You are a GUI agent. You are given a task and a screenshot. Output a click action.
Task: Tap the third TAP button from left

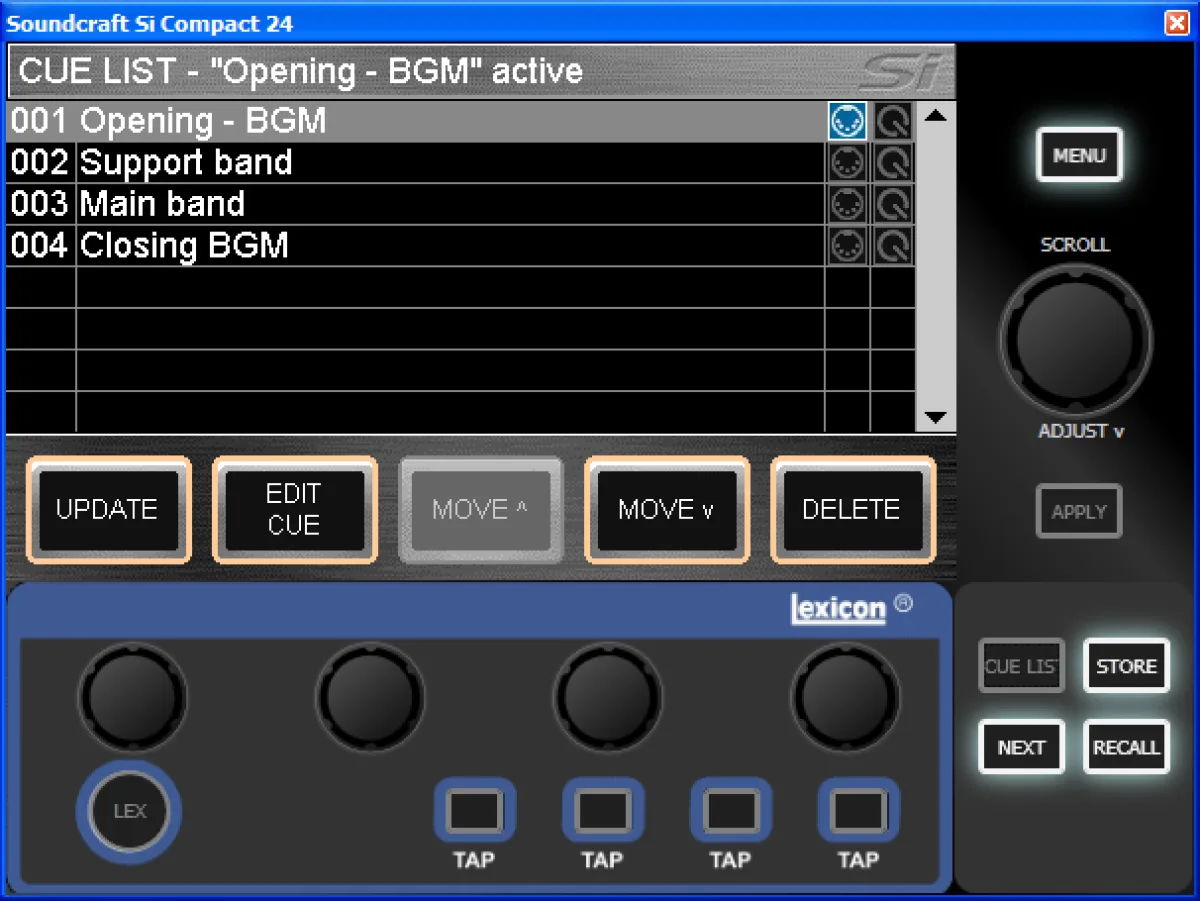730,810
